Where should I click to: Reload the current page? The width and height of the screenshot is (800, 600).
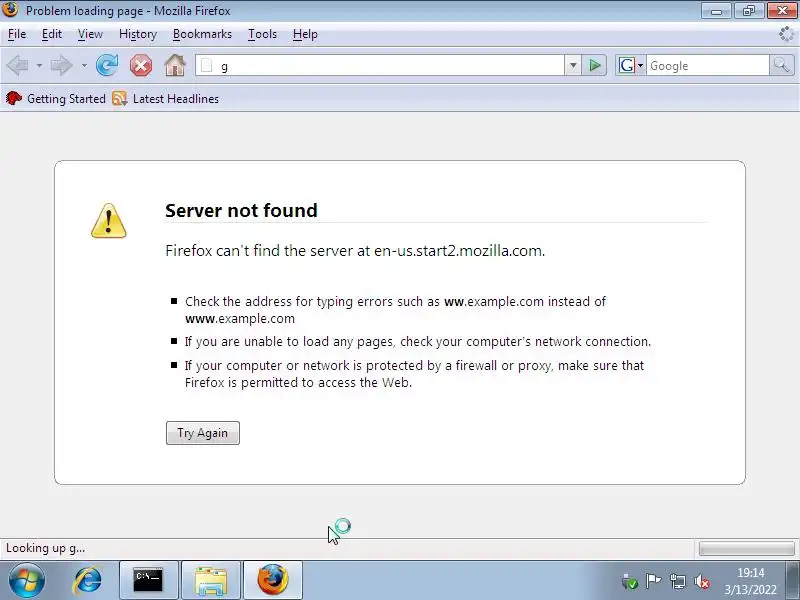pos(107,65)
